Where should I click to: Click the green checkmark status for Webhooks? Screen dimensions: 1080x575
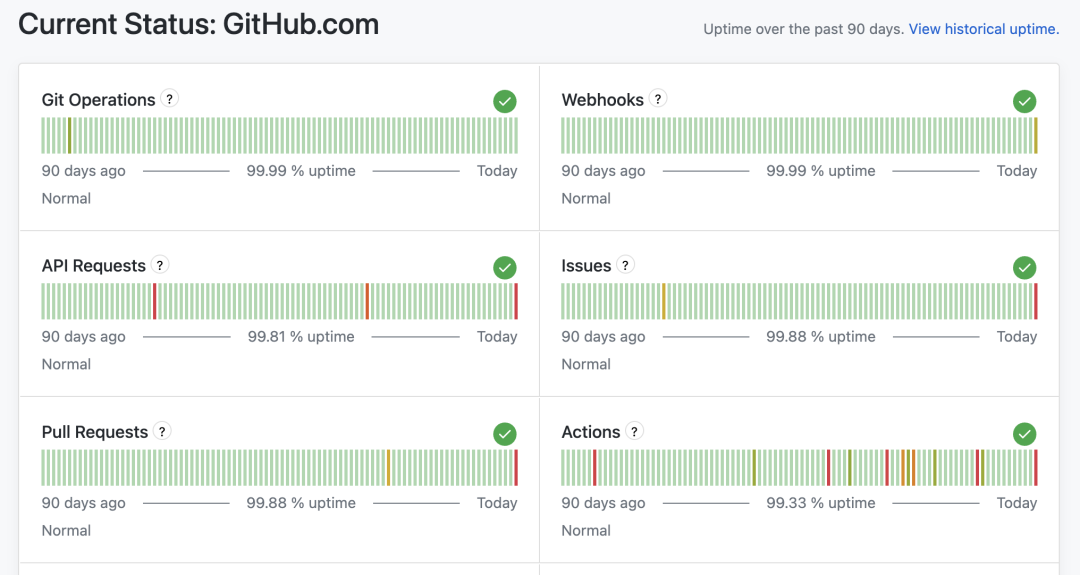(x=1025, y=101)
